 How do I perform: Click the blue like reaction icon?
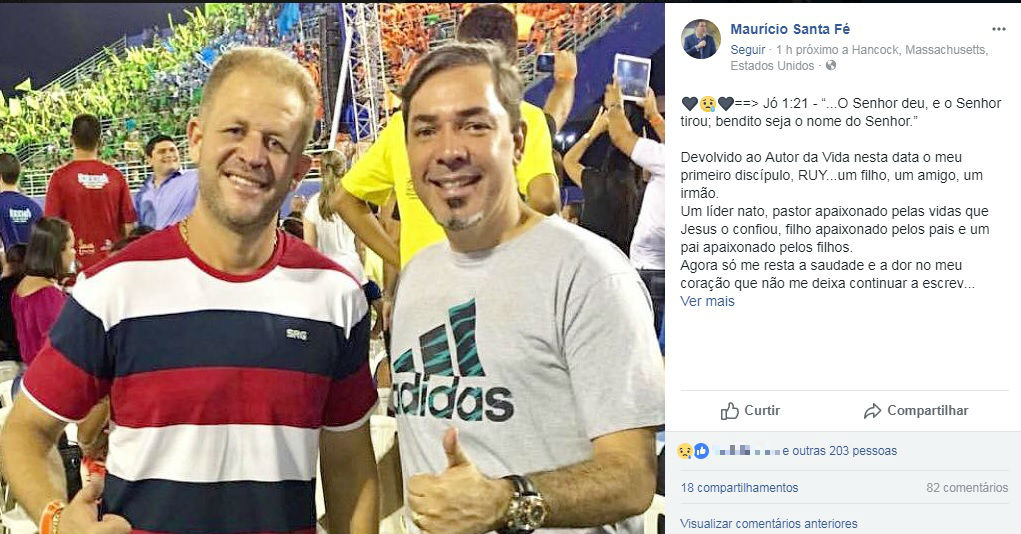[x=701, y=451]
